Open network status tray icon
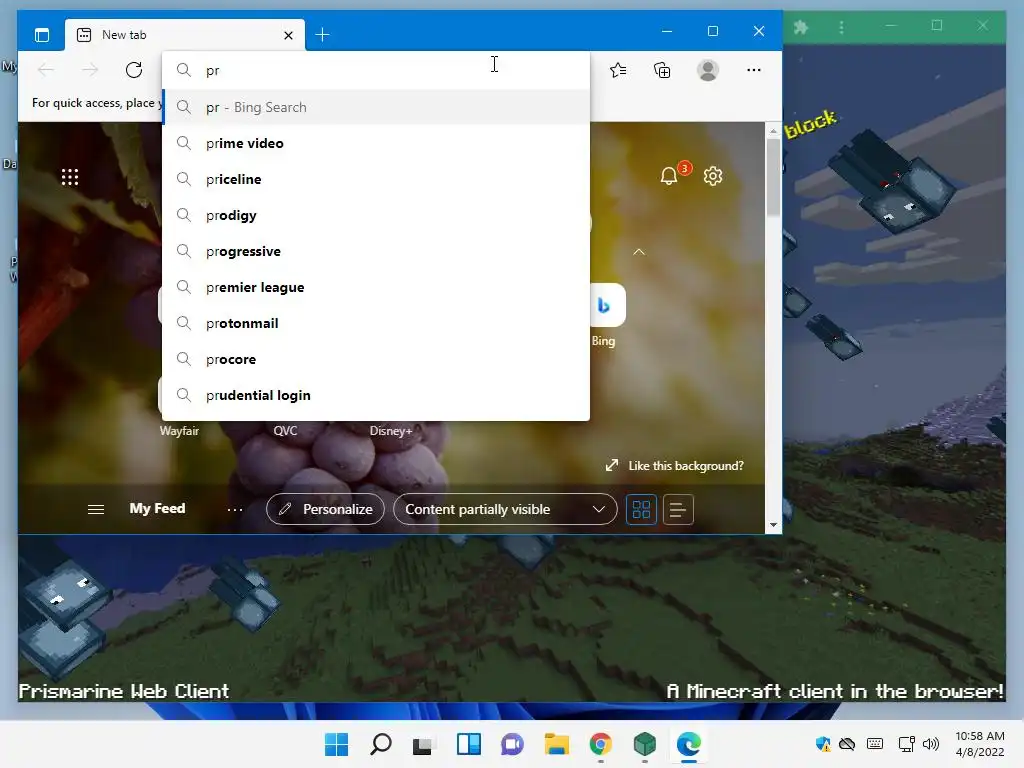Viewport: 1024px width, 768px height. point(906,744)
